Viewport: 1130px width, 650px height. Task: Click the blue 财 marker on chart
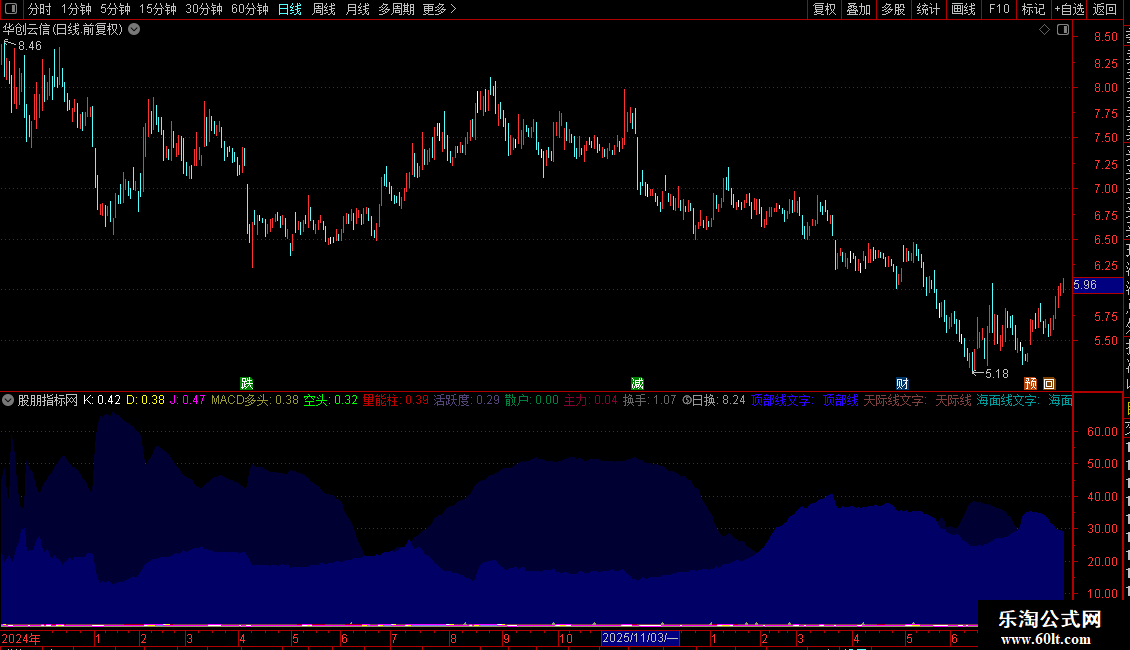click(902, 383)
